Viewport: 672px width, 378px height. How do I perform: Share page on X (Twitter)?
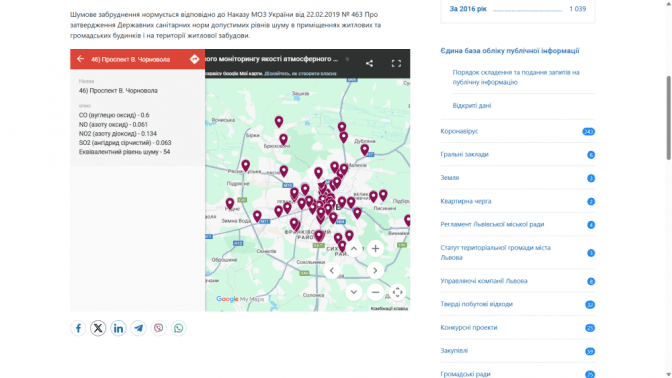98,328
